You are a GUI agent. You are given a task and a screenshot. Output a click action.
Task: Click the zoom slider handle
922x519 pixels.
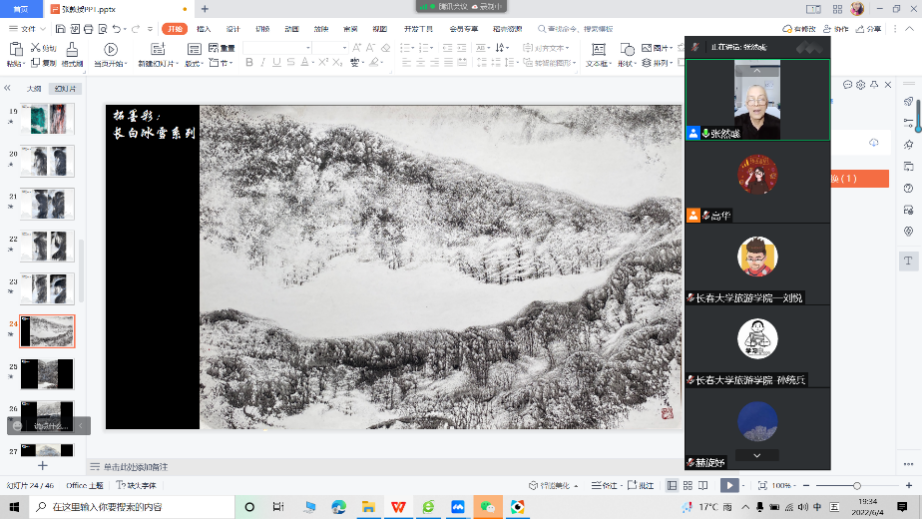pyautogui.click(x=857, y=485)
